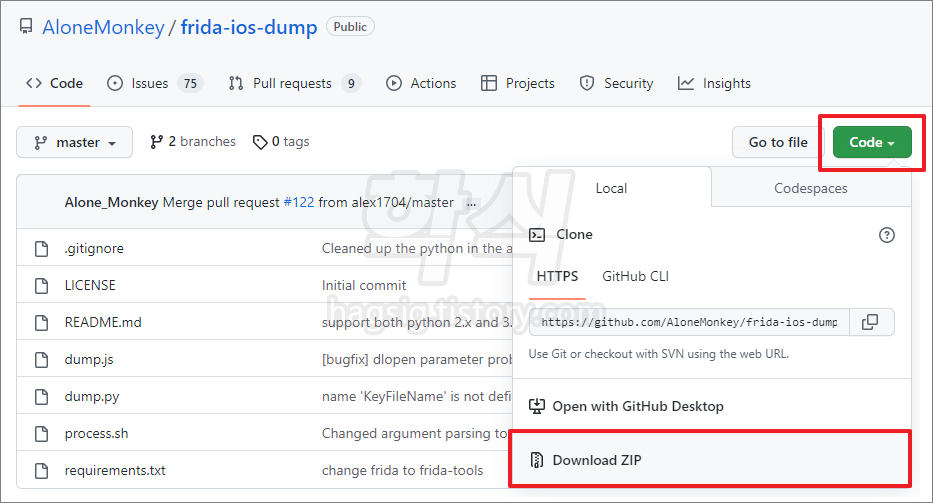The image size is (933, 503).
Task: Click the Projects table icon
Action: (489, 83)
